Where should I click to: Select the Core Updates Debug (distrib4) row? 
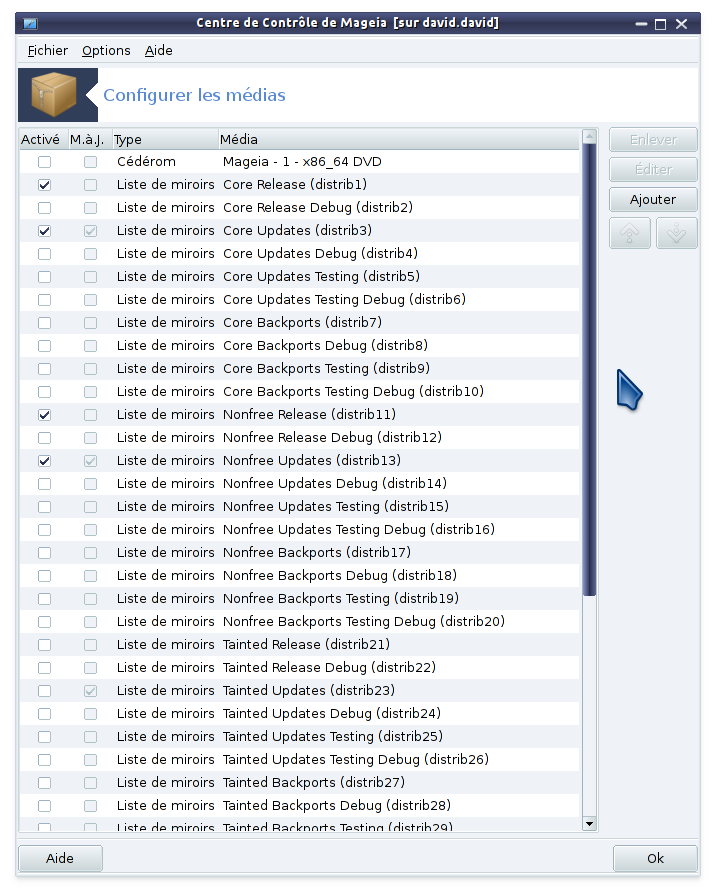tap(299, 253)
